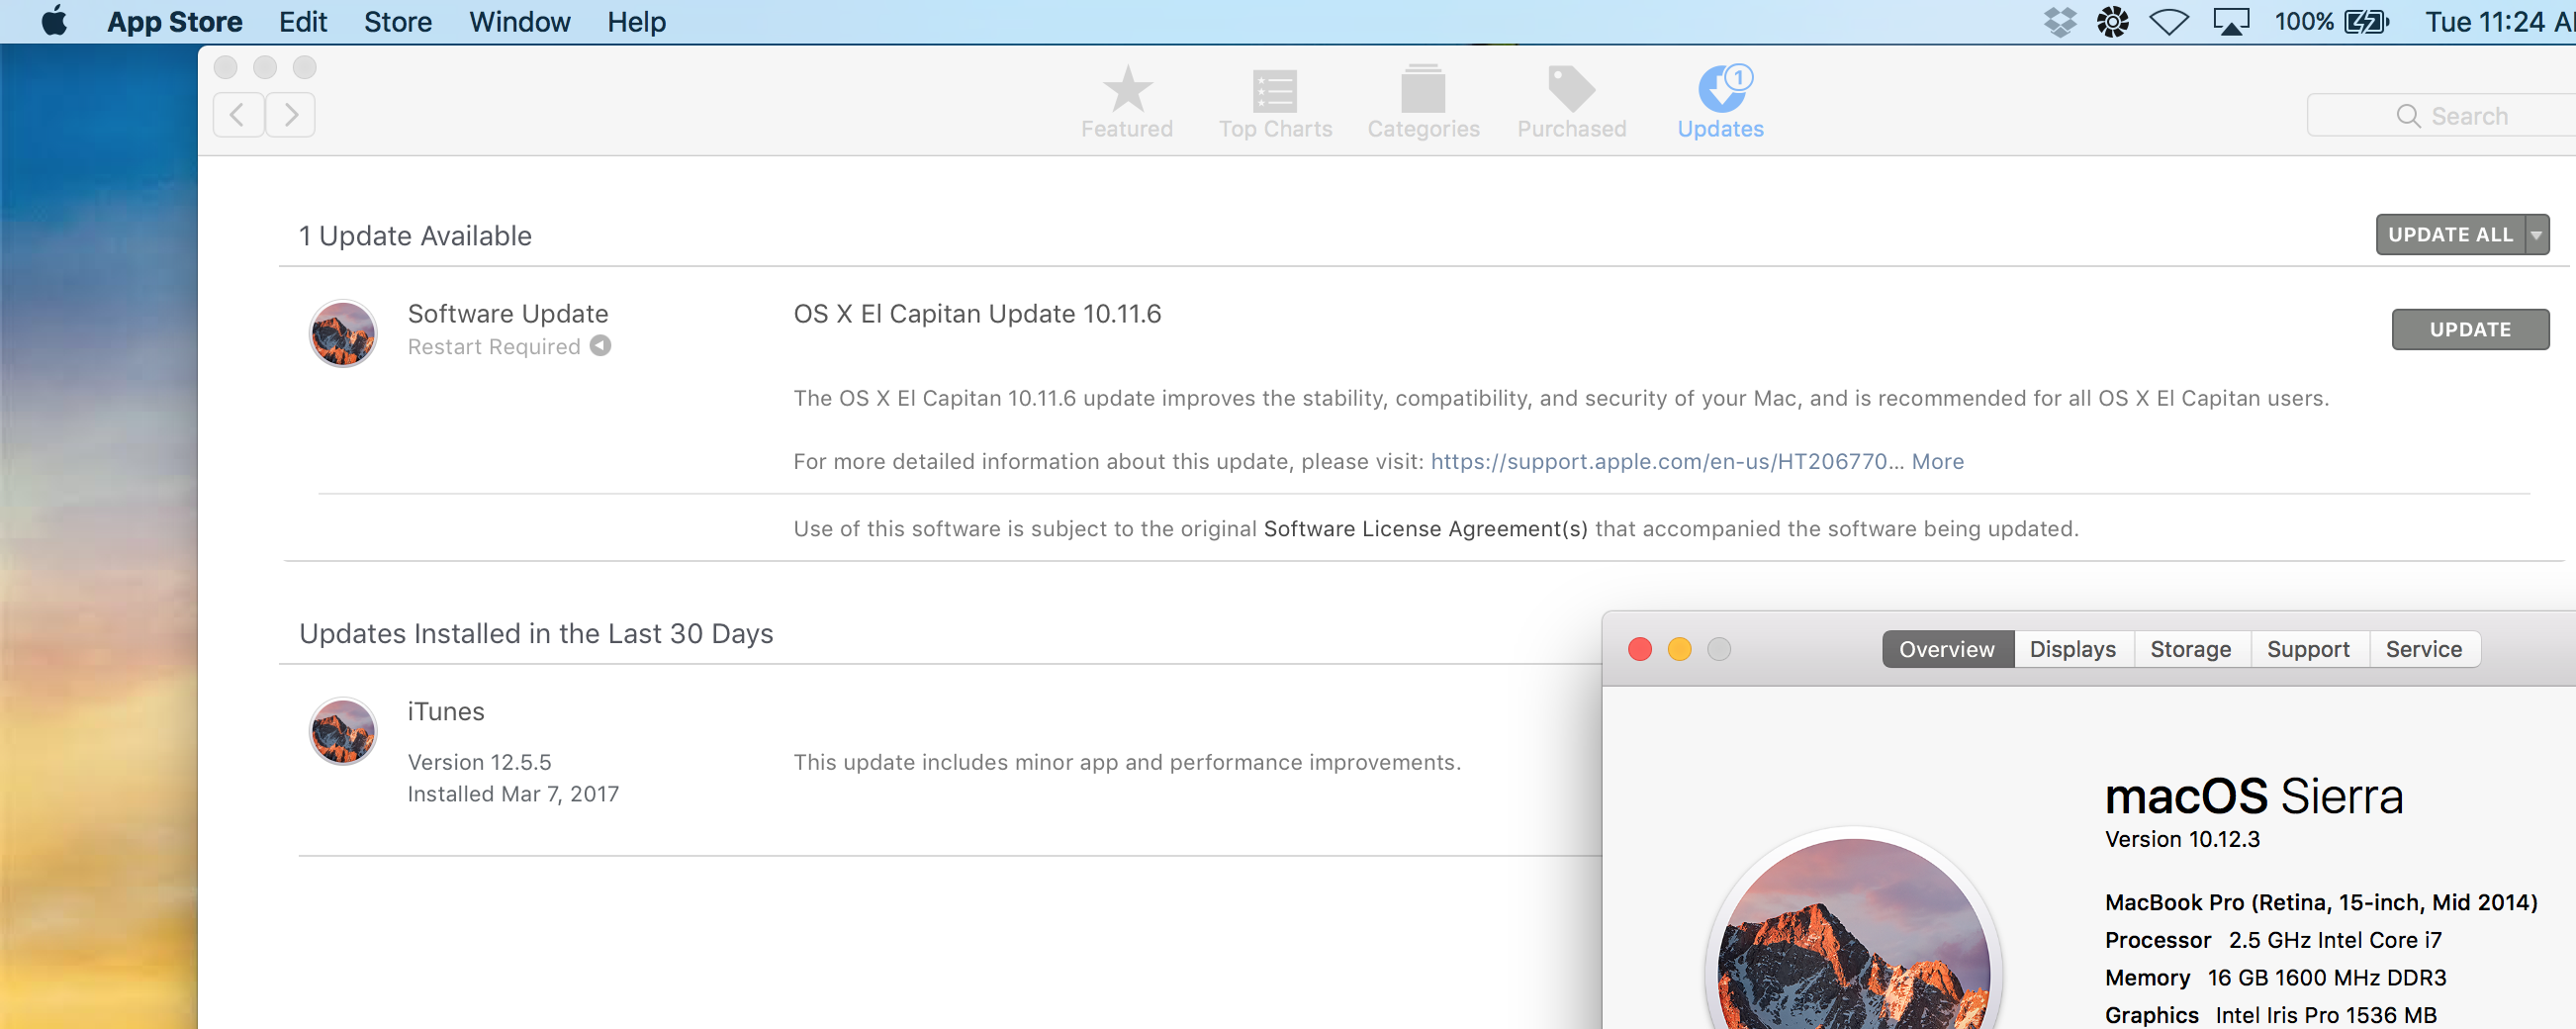The width and height of the screenshot is (2576, 1029).
Task: Open the Window menu
Action: tap(520, 22)
